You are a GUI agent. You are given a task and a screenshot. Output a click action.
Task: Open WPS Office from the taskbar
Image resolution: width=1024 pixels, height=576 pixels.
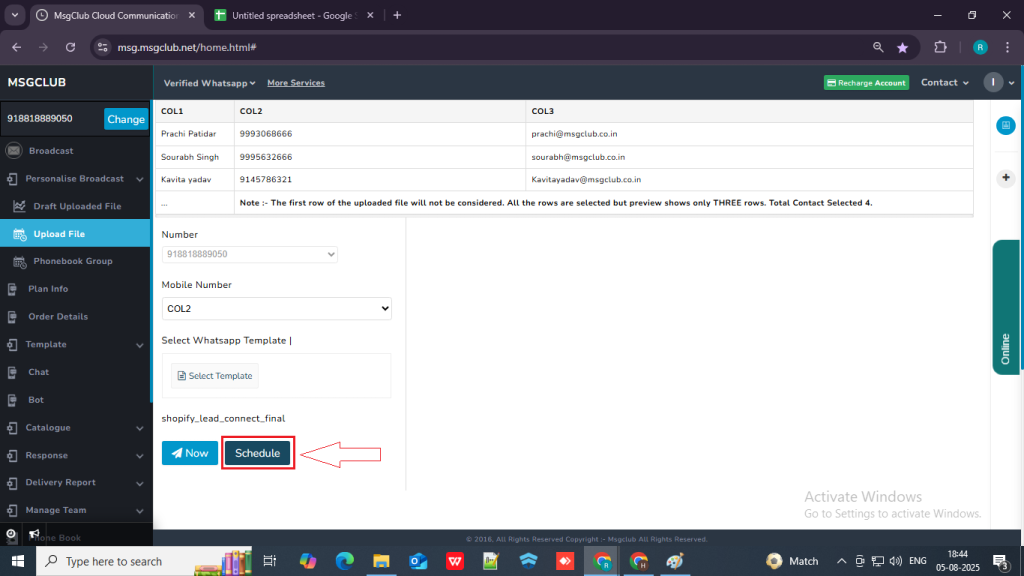[x=455, y=561]
